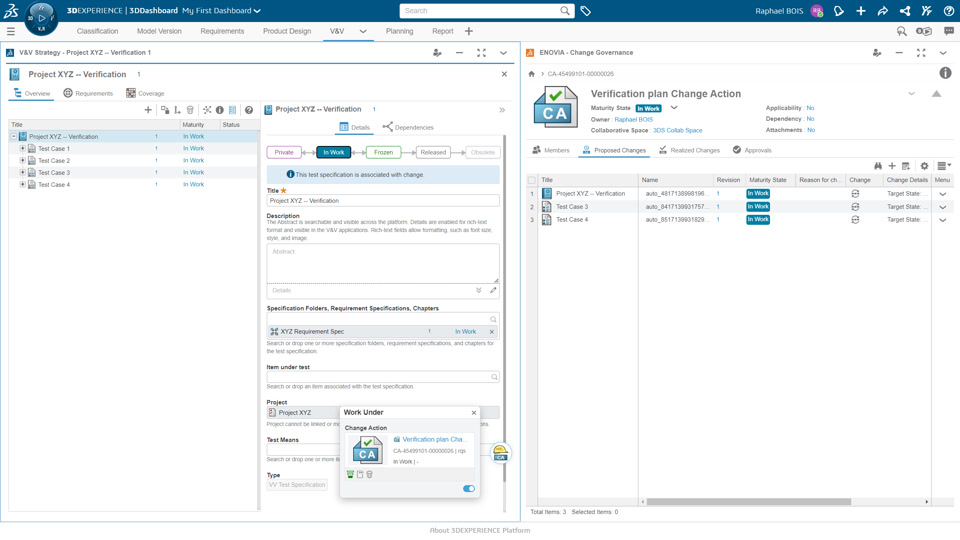Open the help question mark icon in header
Image resolution: width=960 pixels, height=540 pixels.
coord(948,10)
